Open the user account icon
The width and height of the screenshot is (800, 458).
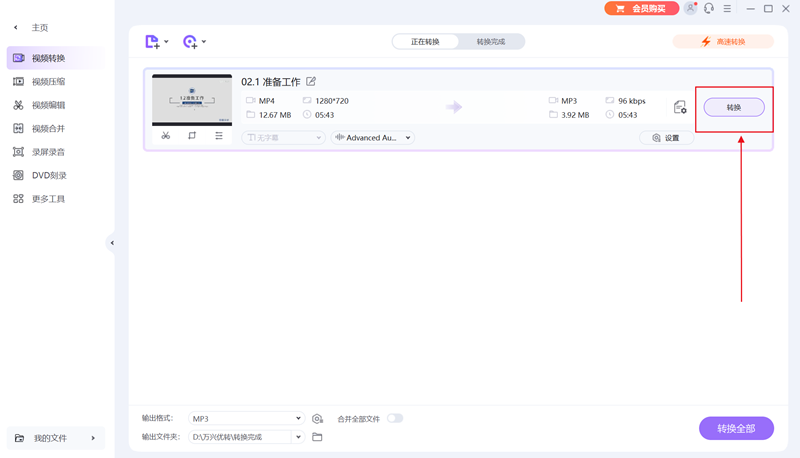tap(690, 8)
